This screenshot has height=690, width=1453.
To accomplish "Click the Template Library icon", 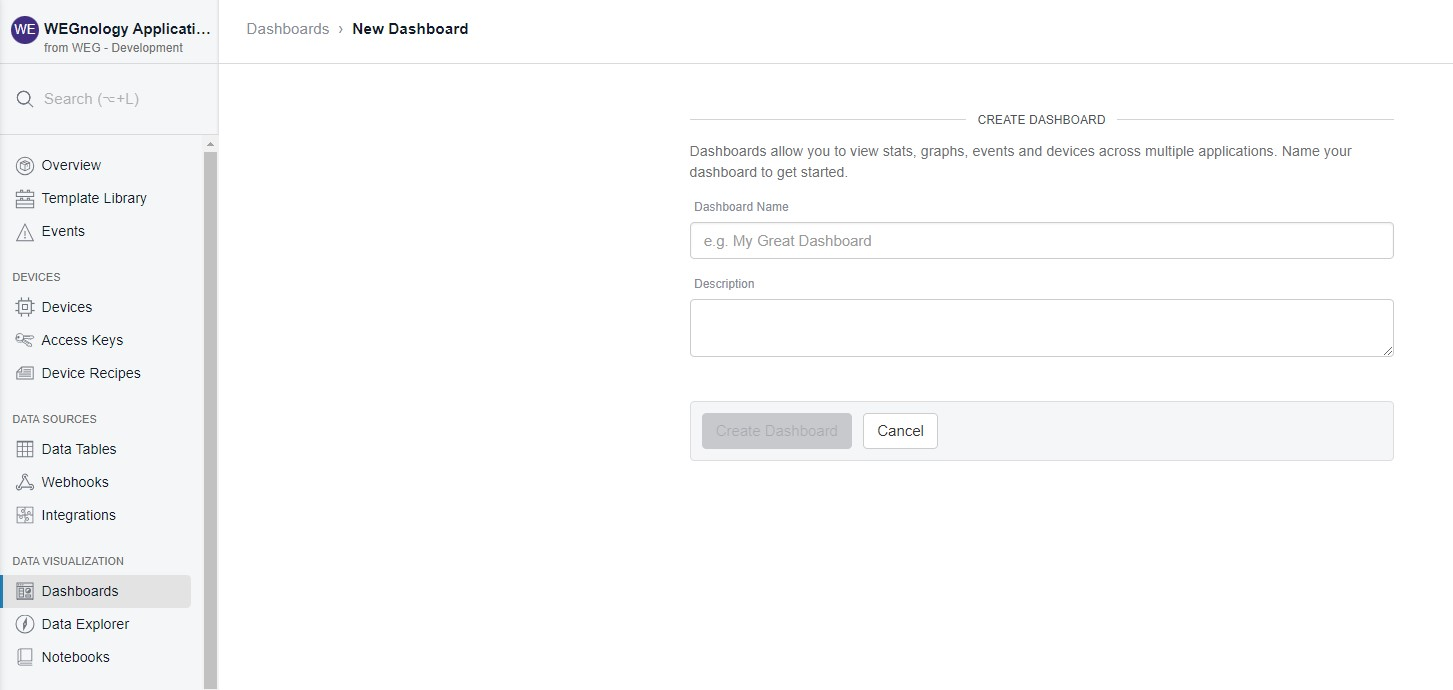I will tap(25, 198).
